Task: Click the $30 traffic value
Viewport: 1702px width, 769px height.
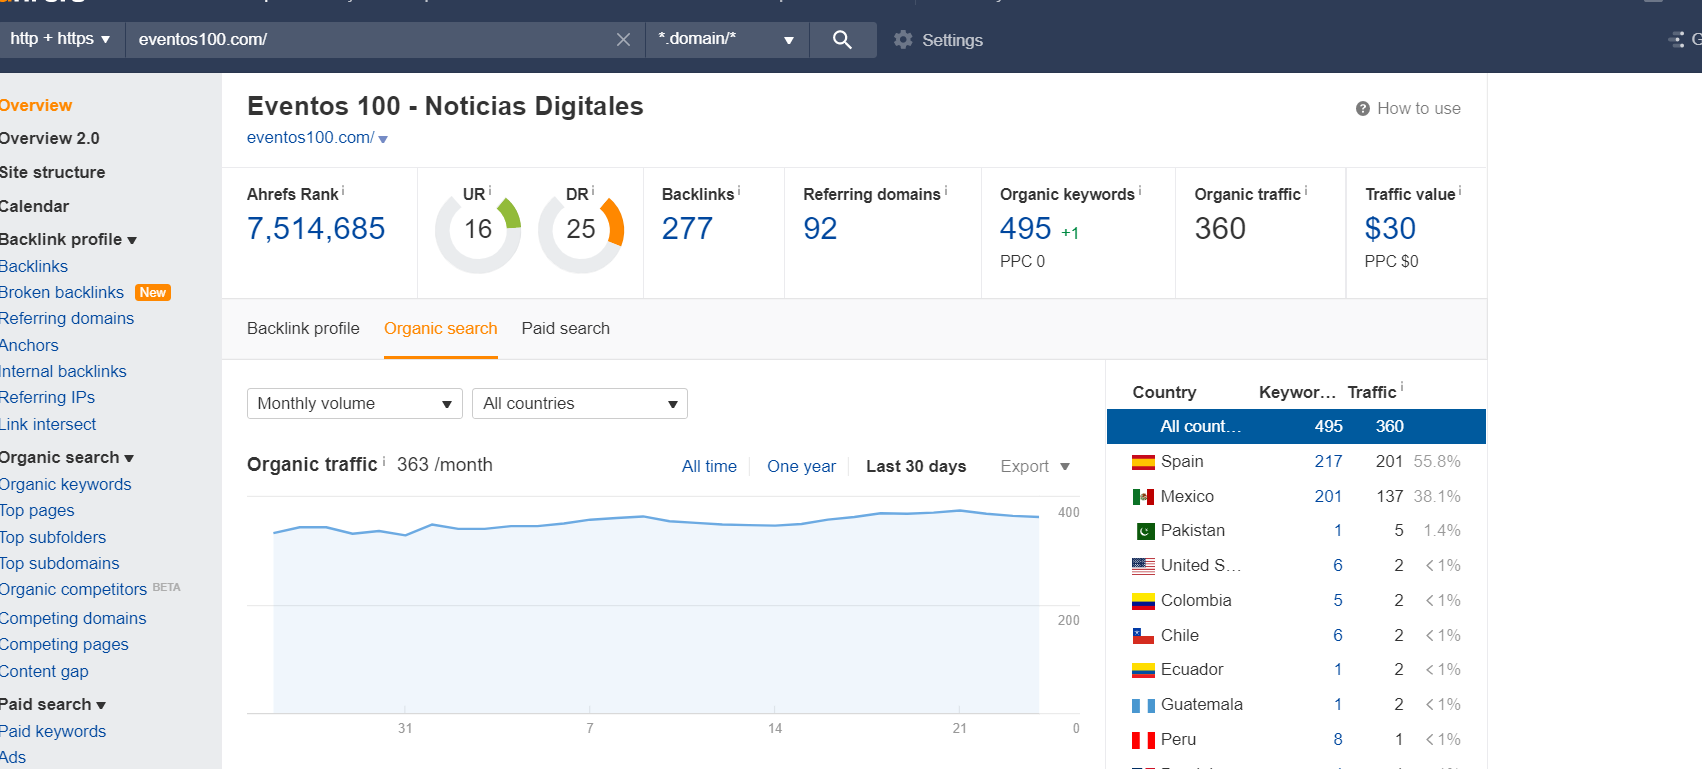Action: 1391,229
